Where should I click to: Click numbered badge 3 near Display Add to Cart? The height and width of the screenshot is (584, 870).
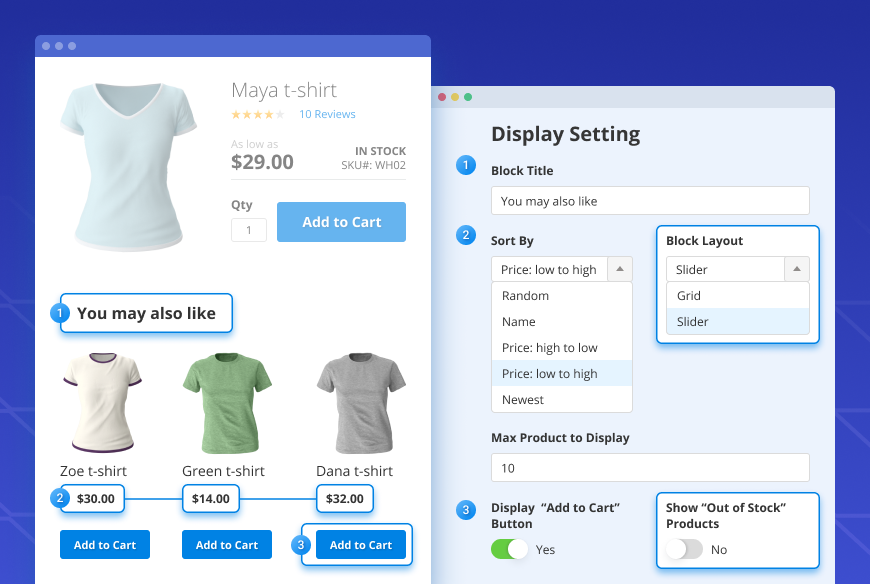pyautogui.click(x=466, y=510)
